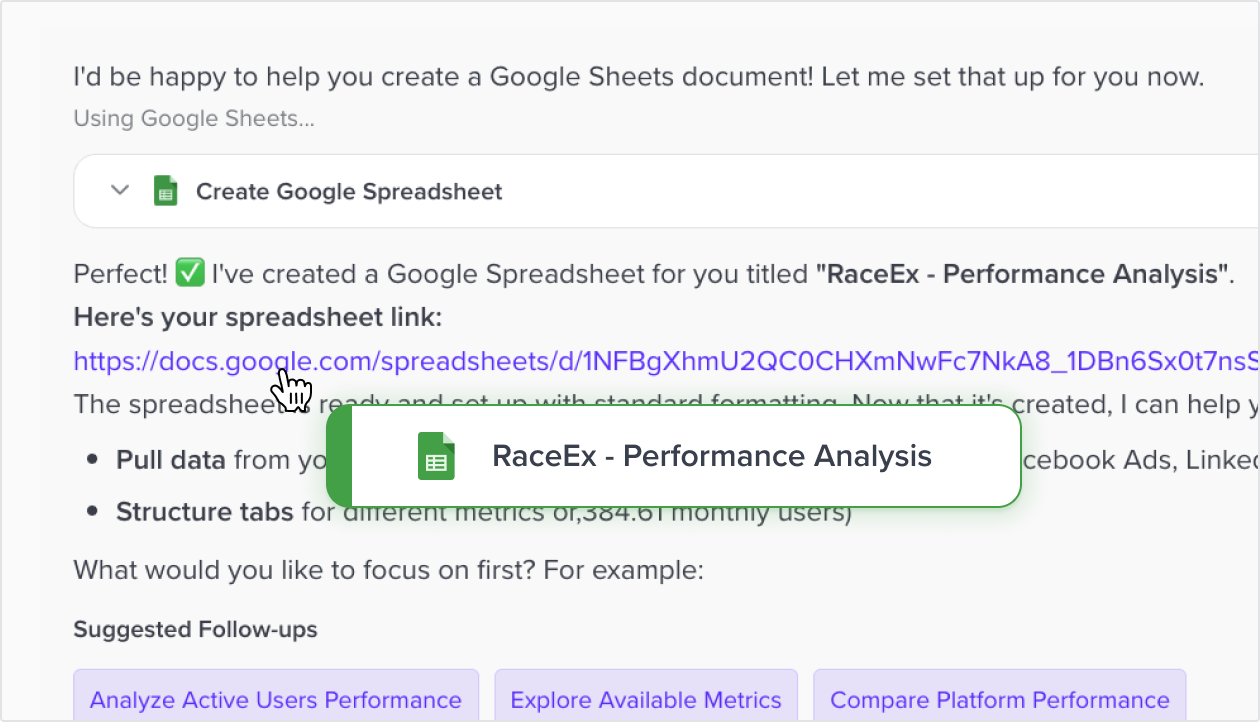Click Compare Platform Performance chip

(x=999, y=699)
